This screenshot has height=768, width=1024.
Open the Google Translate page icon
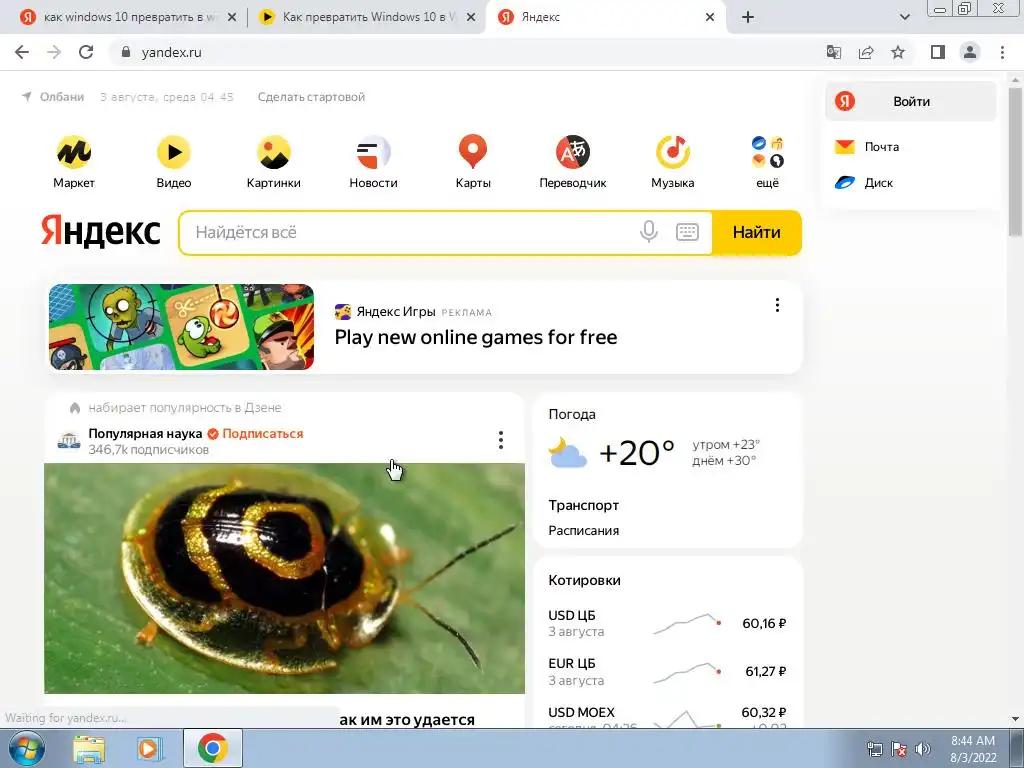click(834, 52)
